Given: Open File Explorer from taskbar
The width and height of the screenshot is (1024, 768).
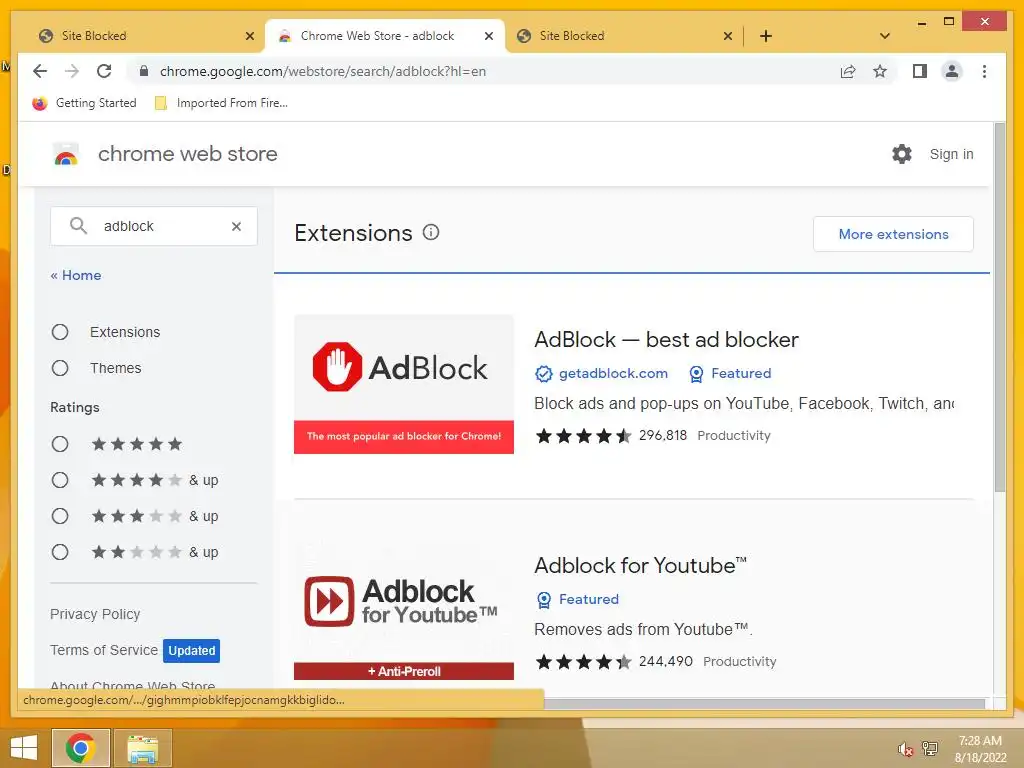Looking at the screenshot, I should tap(142, 748).
